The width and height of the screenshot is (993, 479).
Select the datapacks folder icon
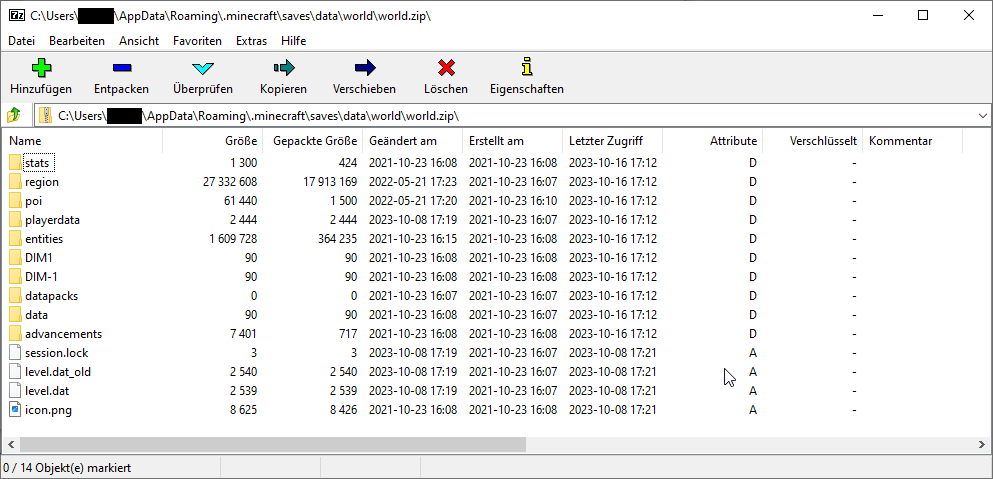pos(15,296)
